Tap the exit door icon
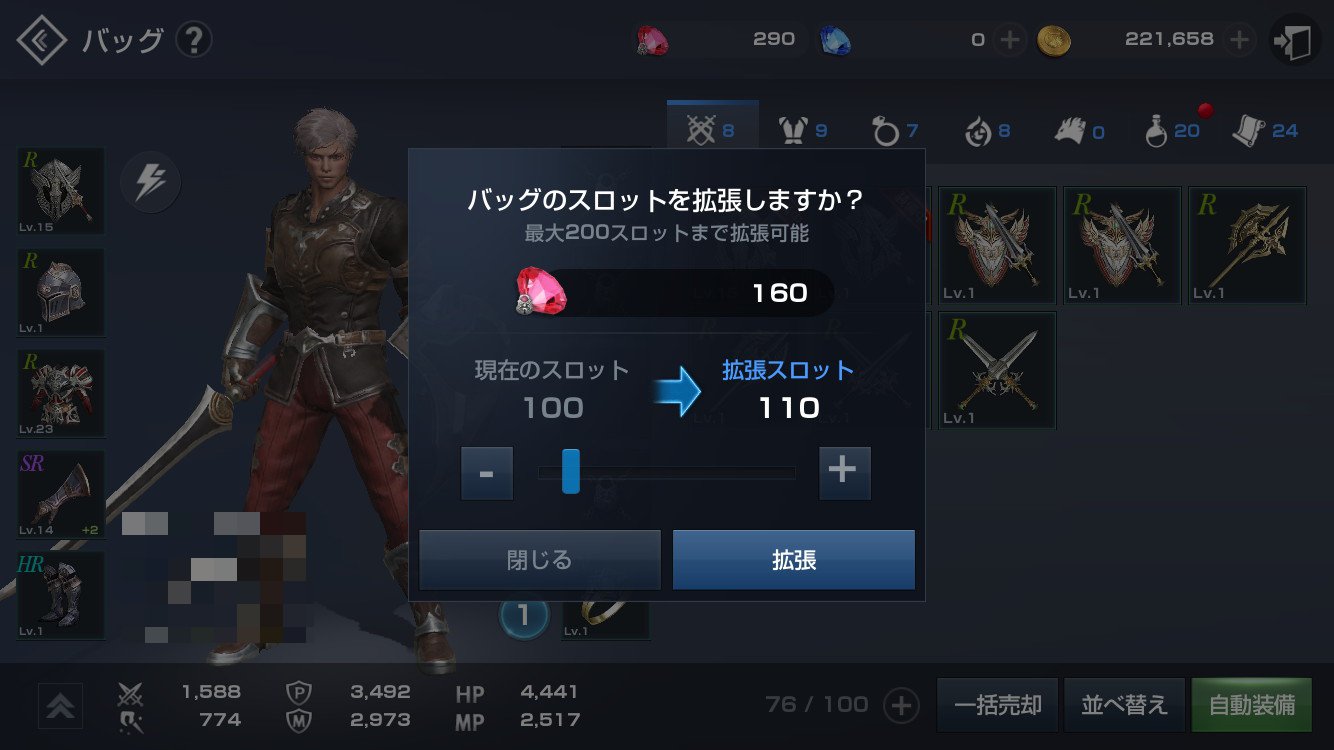This screenshot has width=1334, height=750. point(1295,41)
